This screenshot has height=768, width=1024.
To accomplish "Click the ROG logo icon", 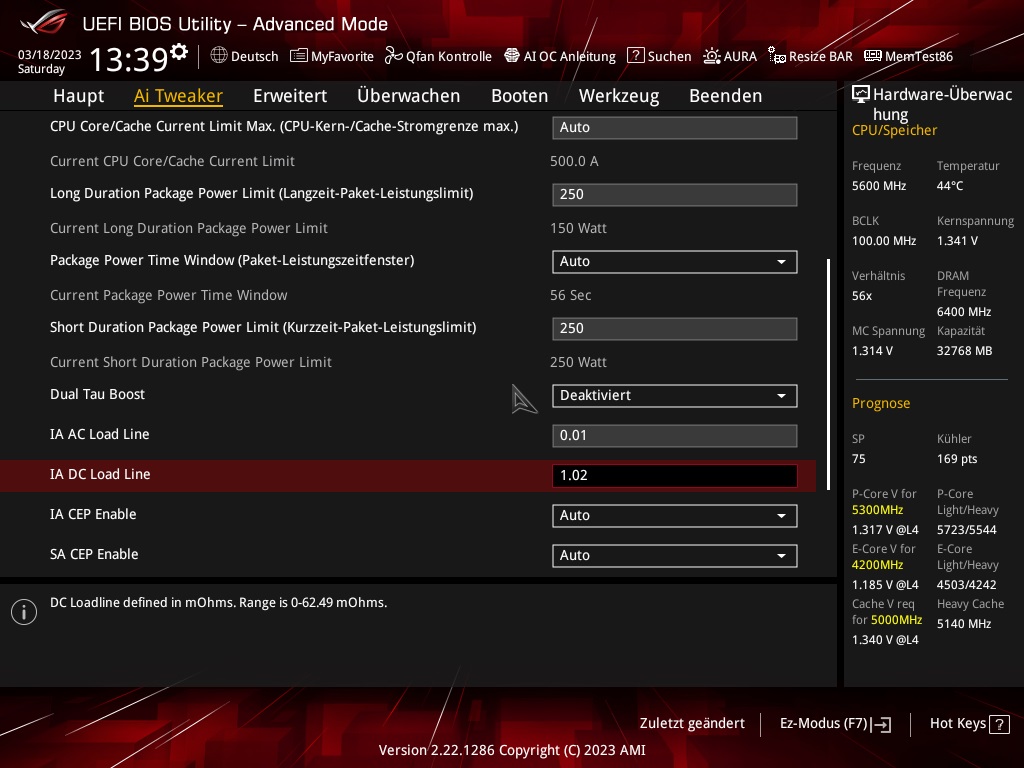I will pyautogui.click(x=44, y=22).
